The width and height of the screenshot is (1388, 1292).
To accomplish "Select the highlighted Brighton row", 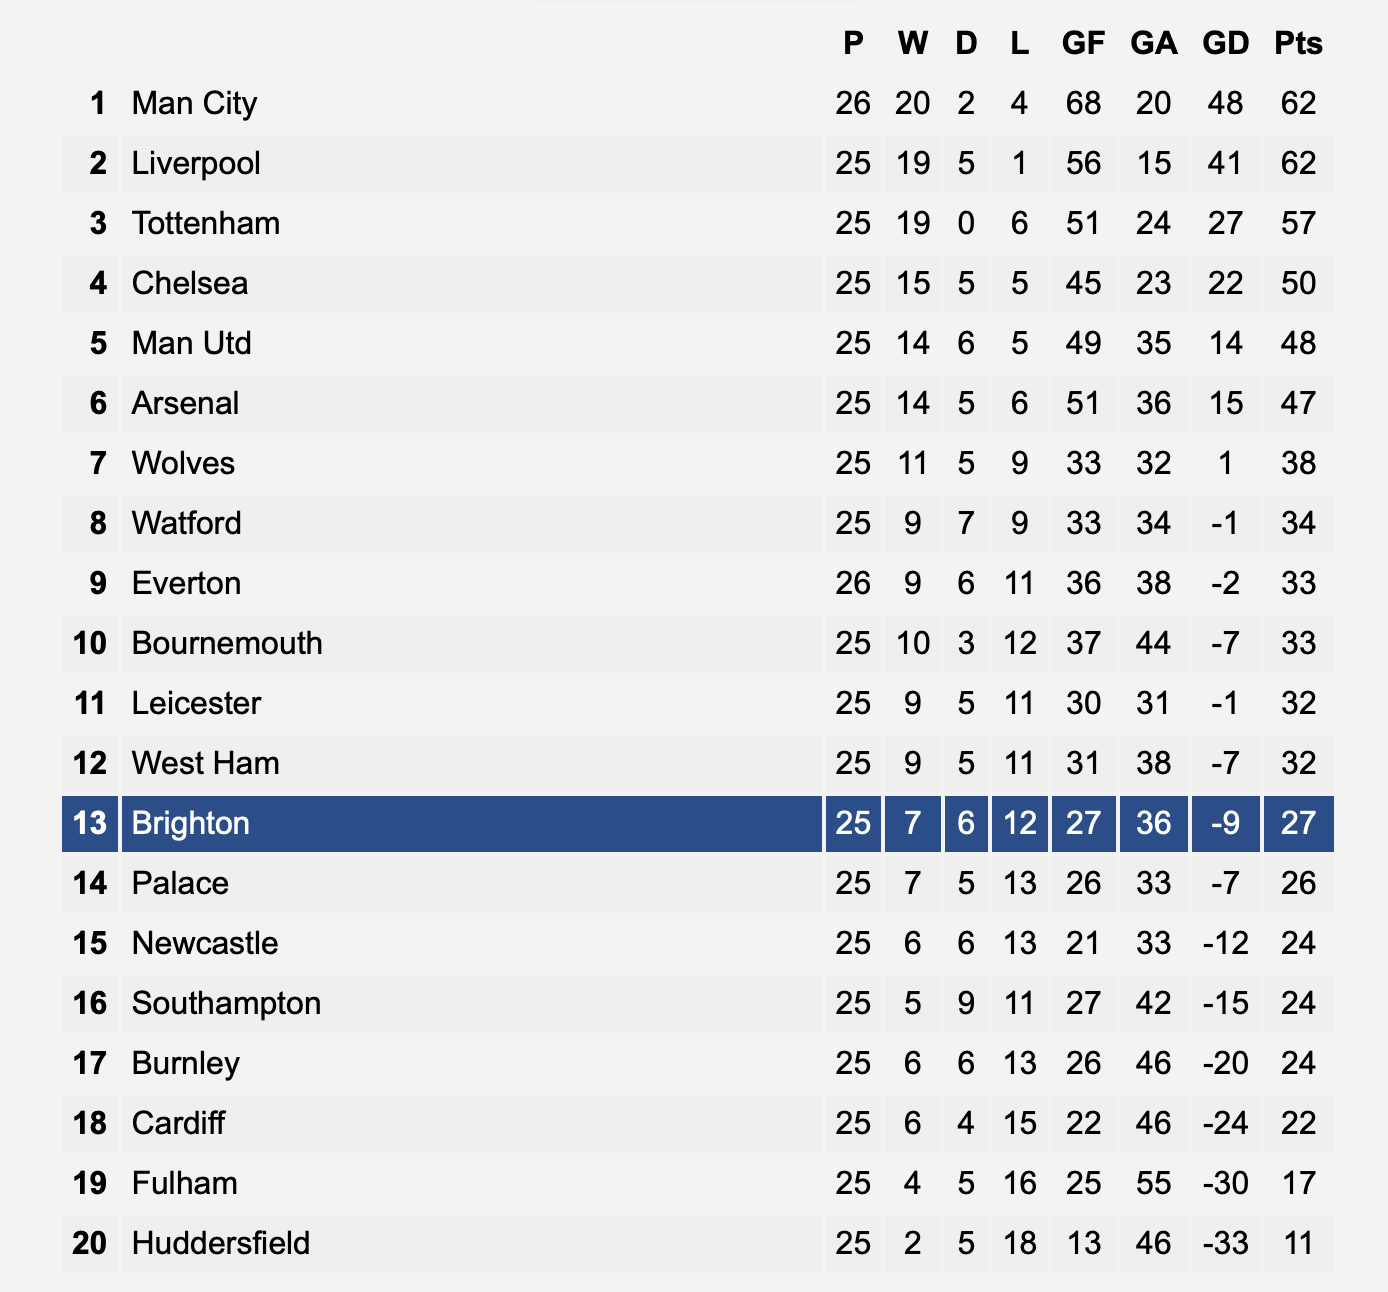I will point(697,823).
